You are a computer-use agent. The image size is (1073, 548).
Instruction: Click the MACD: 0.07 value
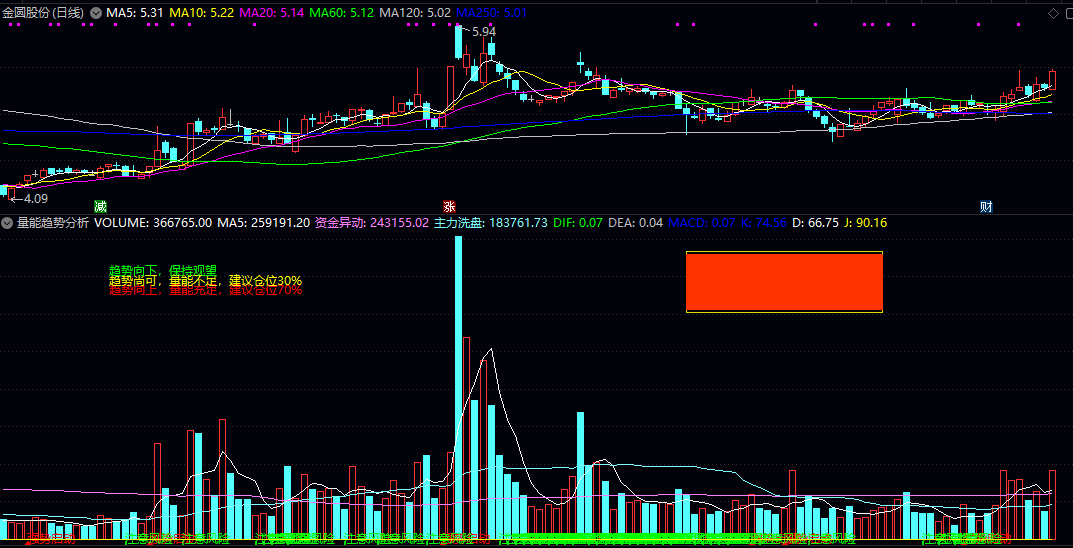point(701,222)
